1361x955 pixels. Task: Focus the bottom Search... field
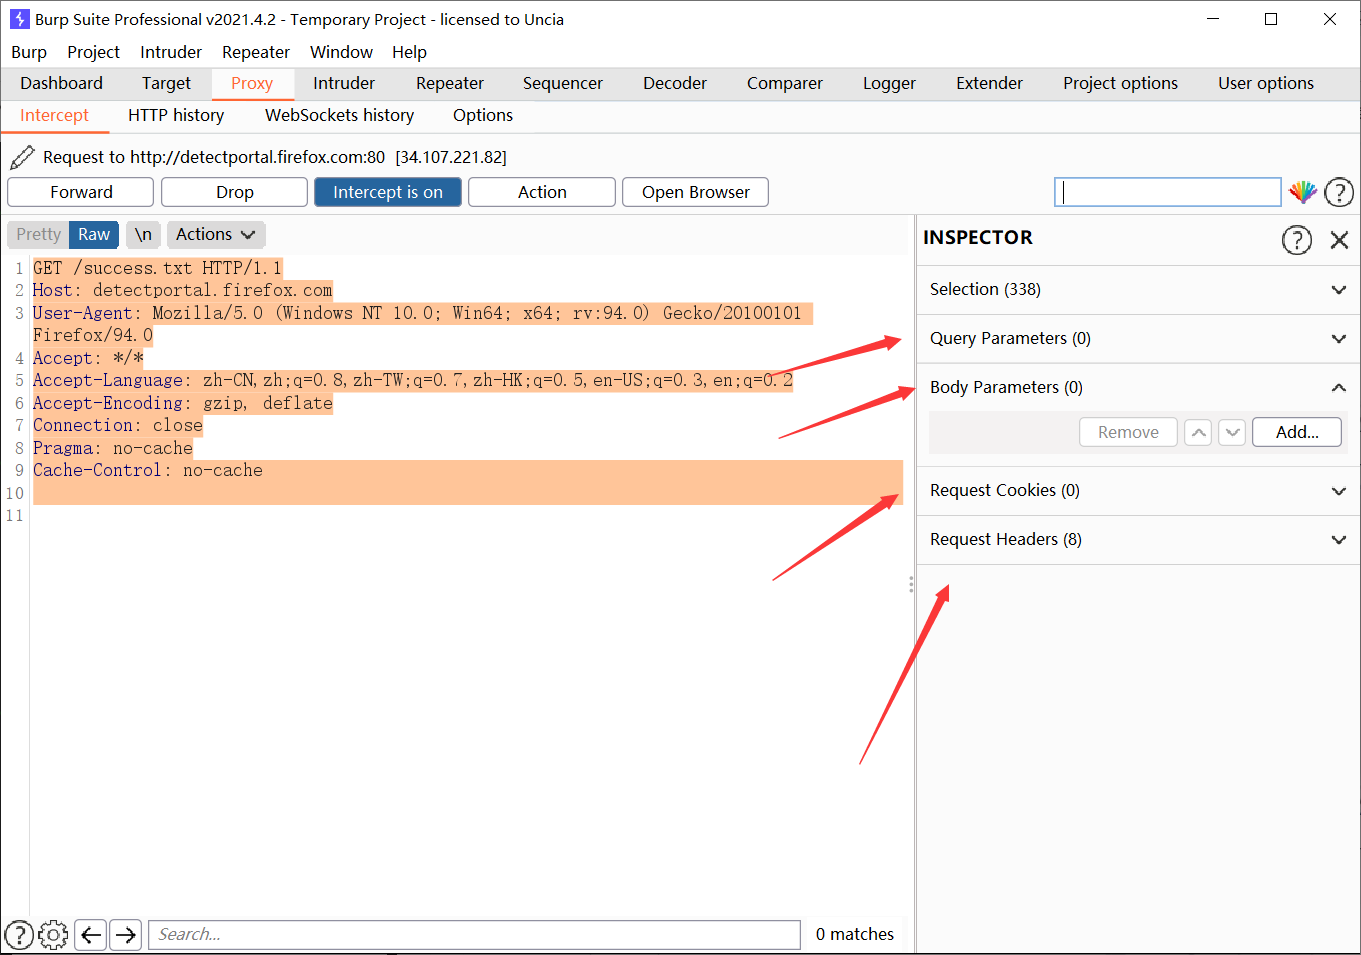(475, 935)
